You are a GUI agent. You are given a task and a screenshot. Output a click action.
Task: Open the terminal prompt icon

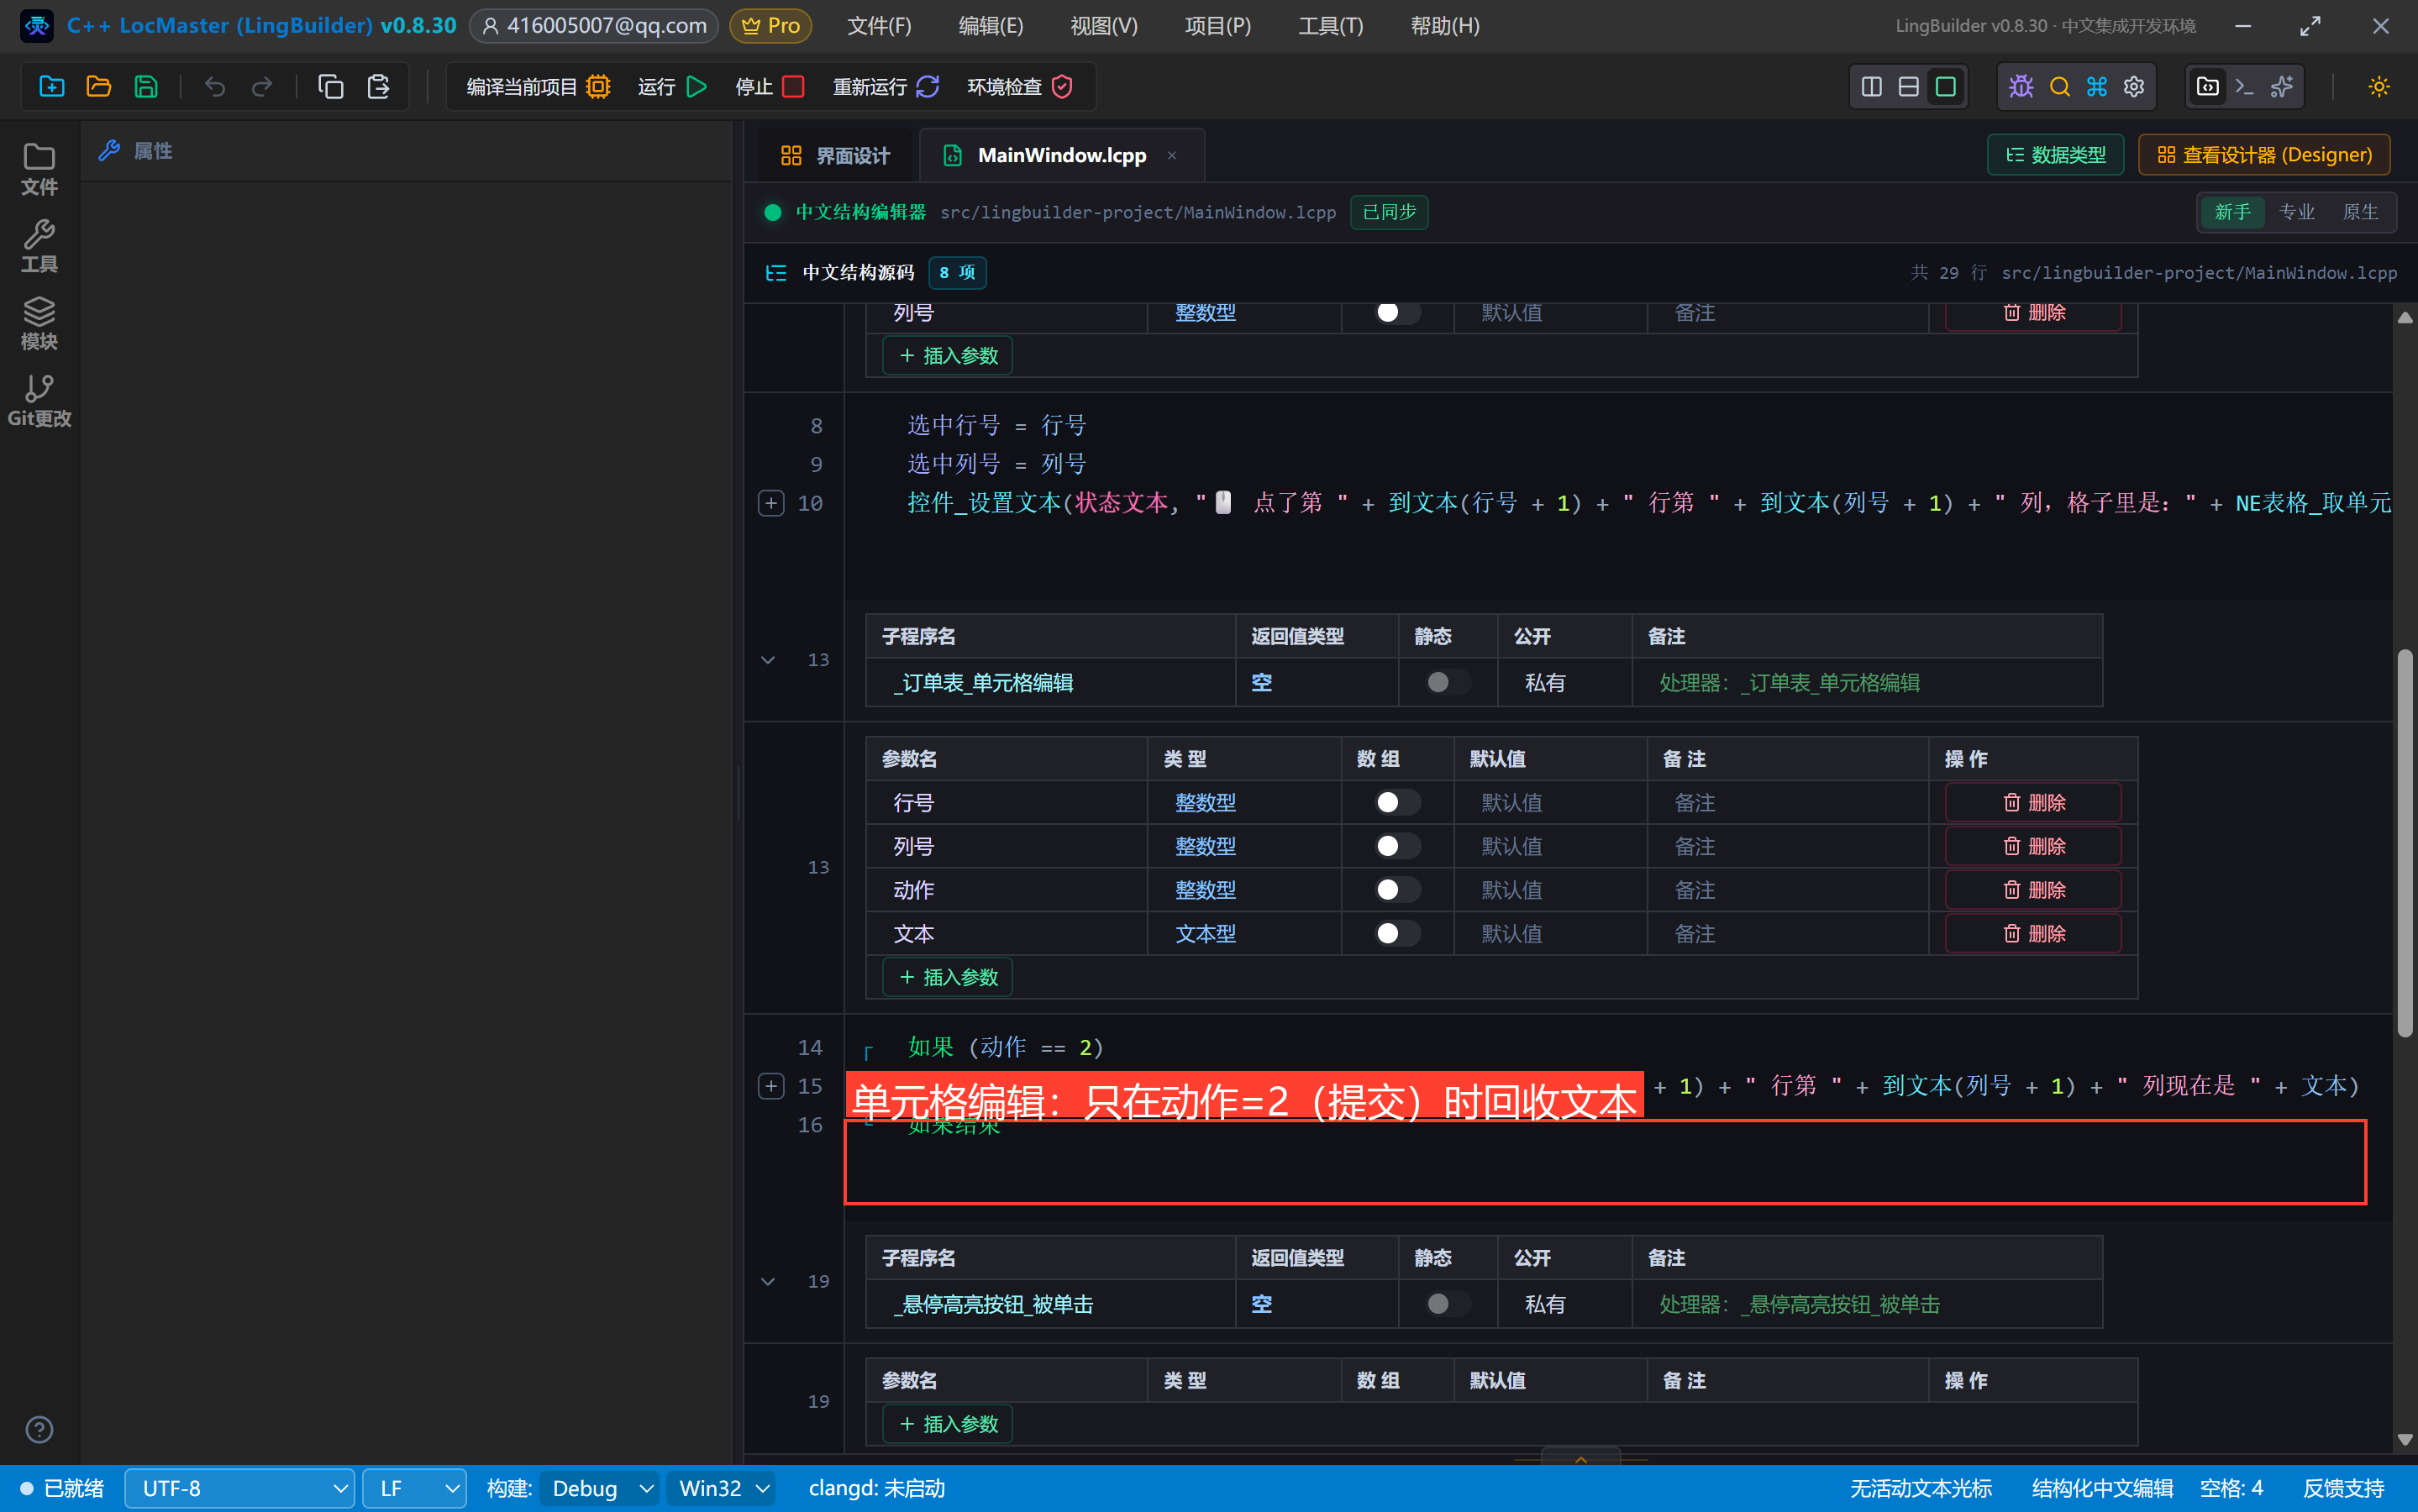2244,87
